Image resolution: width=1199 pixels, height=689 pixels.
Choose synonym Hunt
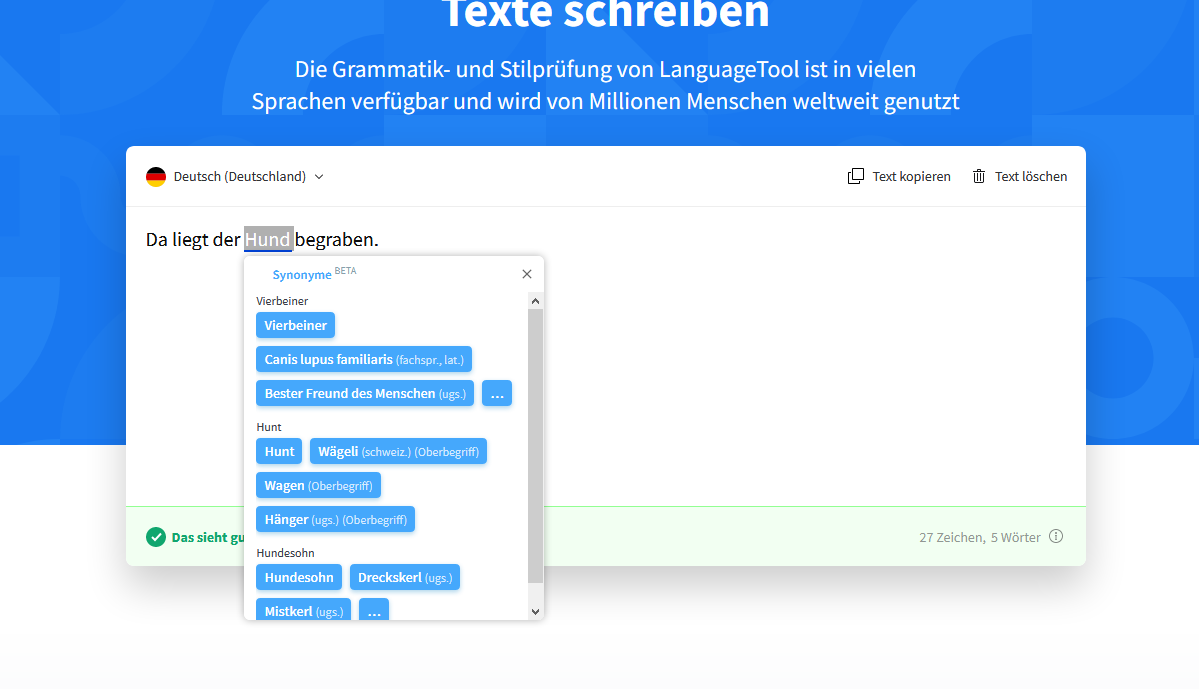[279, 451]
